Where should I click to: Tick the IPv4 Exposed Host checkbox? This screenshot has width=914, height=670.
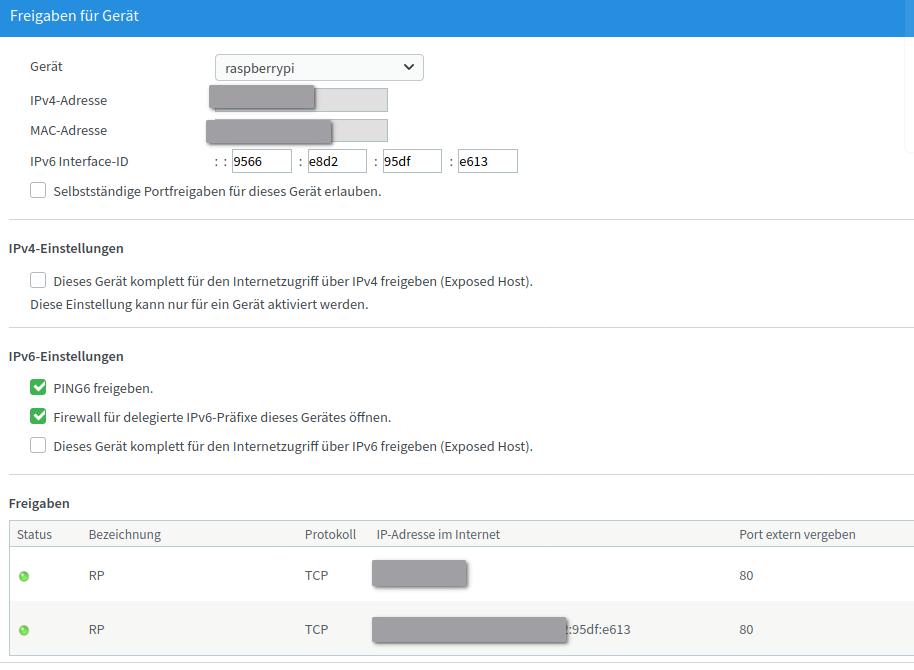(38, 281)
